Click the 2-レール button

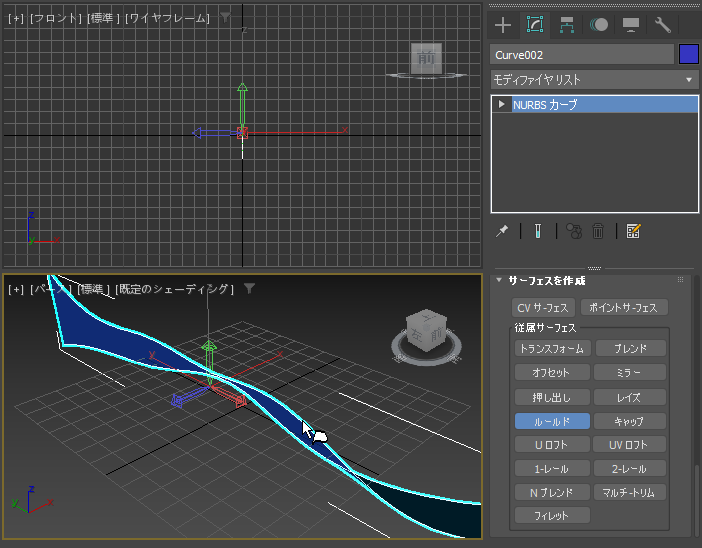(x=629, y=469)
